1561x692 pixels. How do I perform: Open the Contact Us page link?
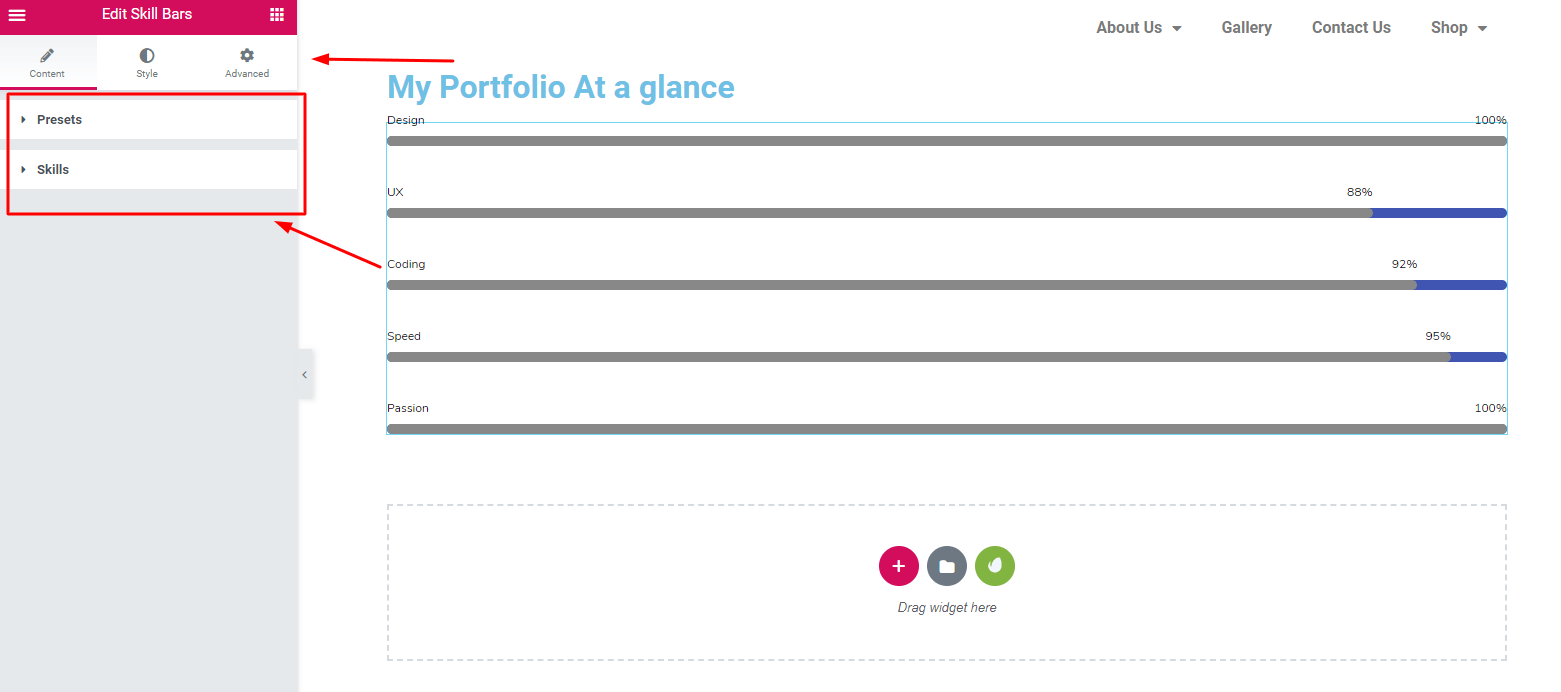pyautogui.click(x=1351, y=28)
